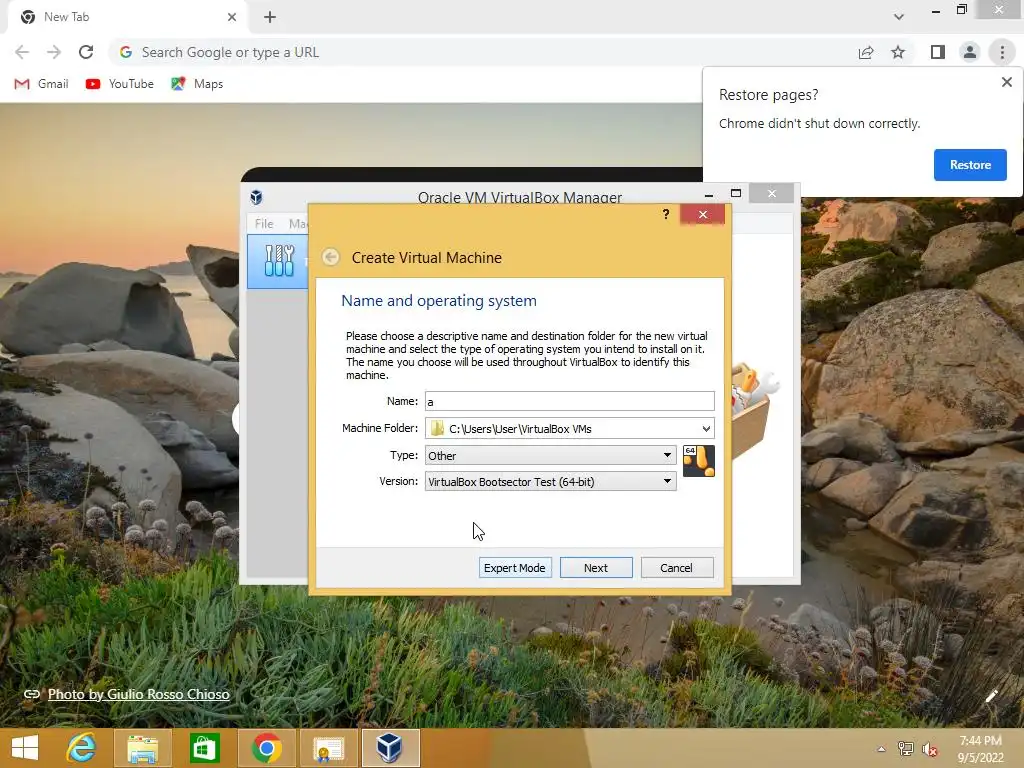
Task: Open the Machine menu in VirtualBox Manager
Action: click(298, 223)
